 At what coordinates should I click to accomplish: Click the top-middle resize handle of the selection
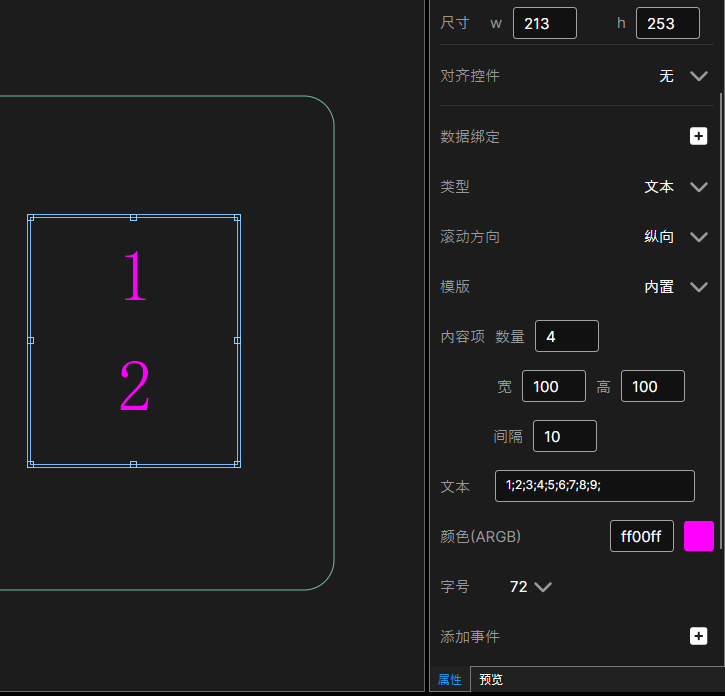(x=134, y=217)
